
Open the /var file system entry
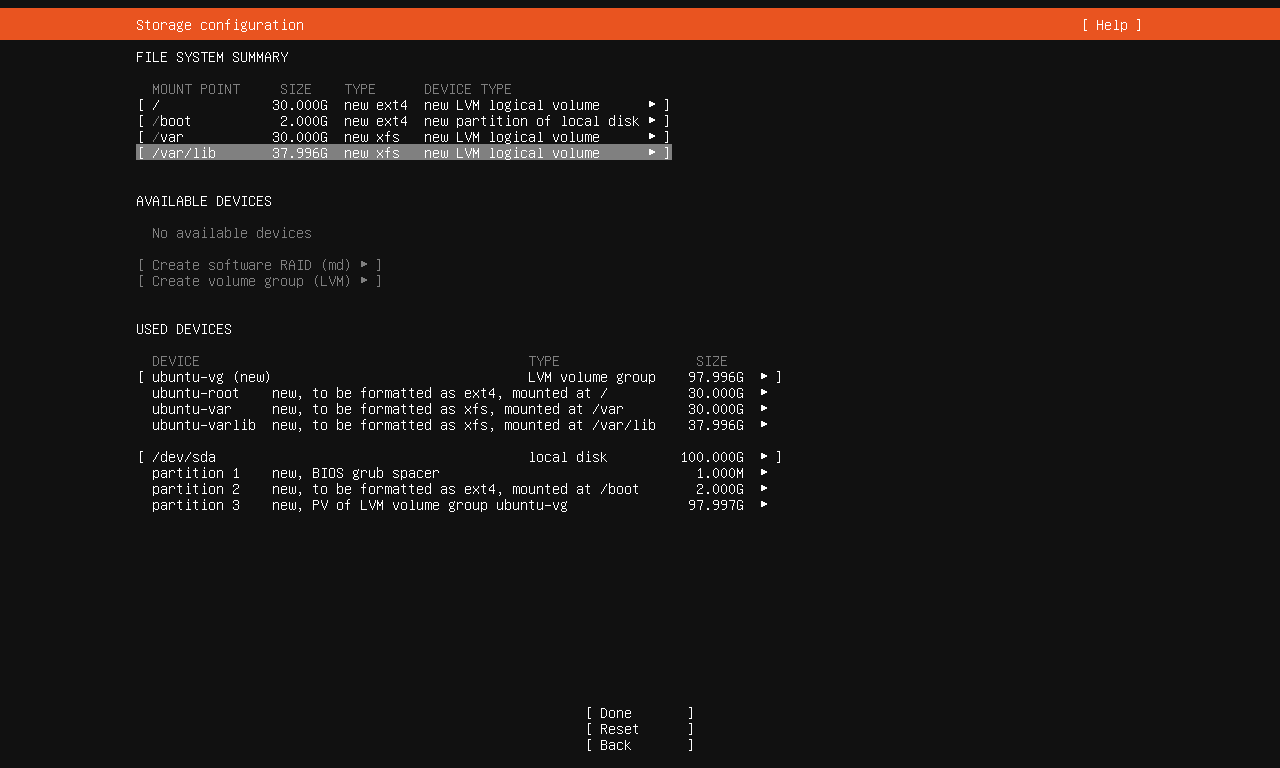click(403, 137)
